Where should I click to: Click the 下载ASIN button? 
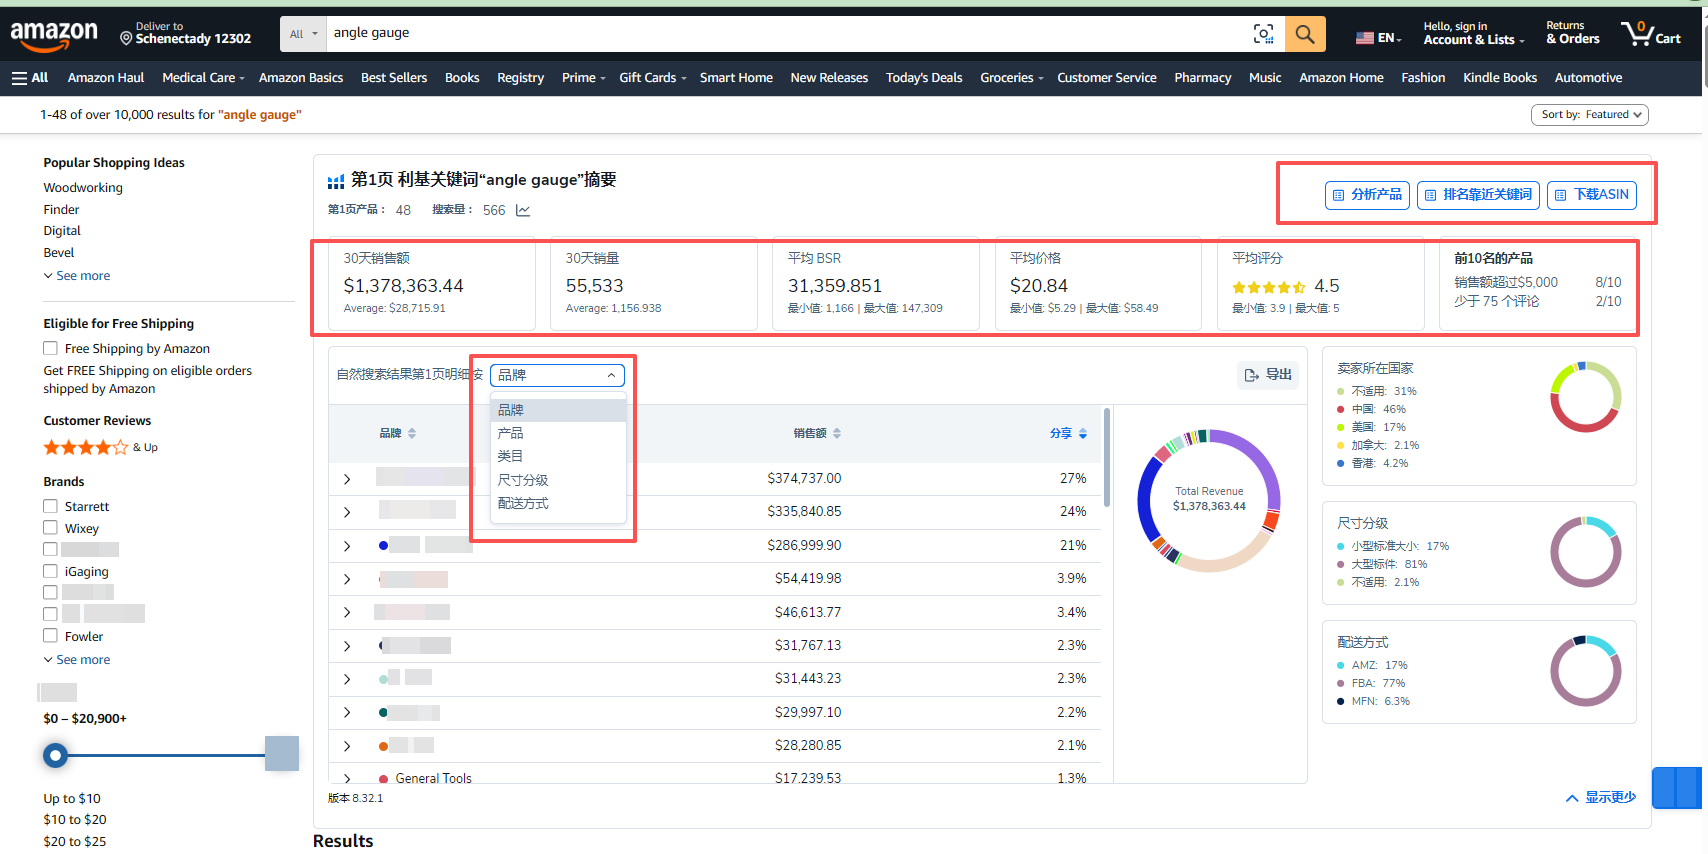[x=1591, y=195]
